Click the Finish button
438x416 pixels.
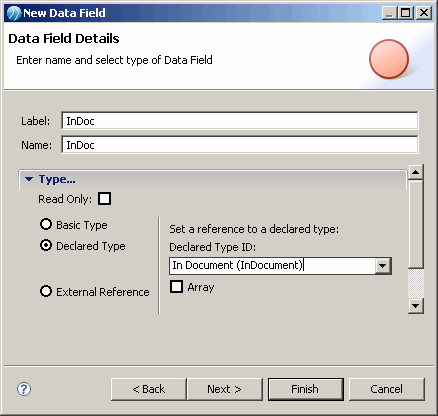click(306, 389)
